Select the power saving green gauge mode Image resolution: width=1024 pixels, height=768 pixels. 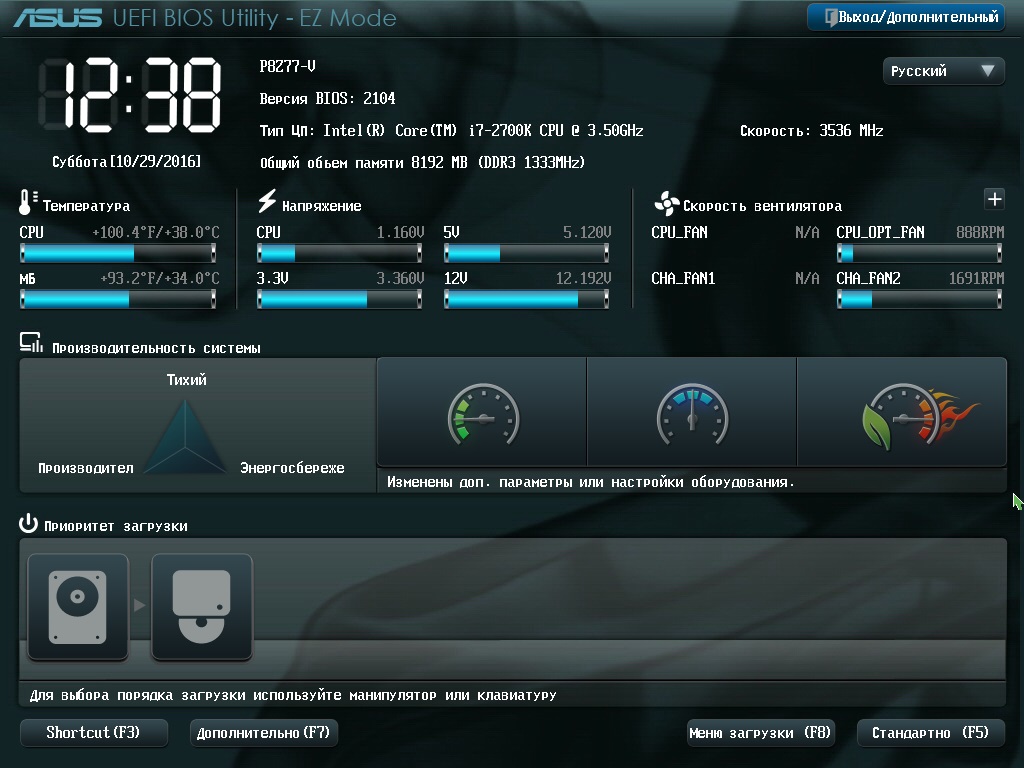482,412
